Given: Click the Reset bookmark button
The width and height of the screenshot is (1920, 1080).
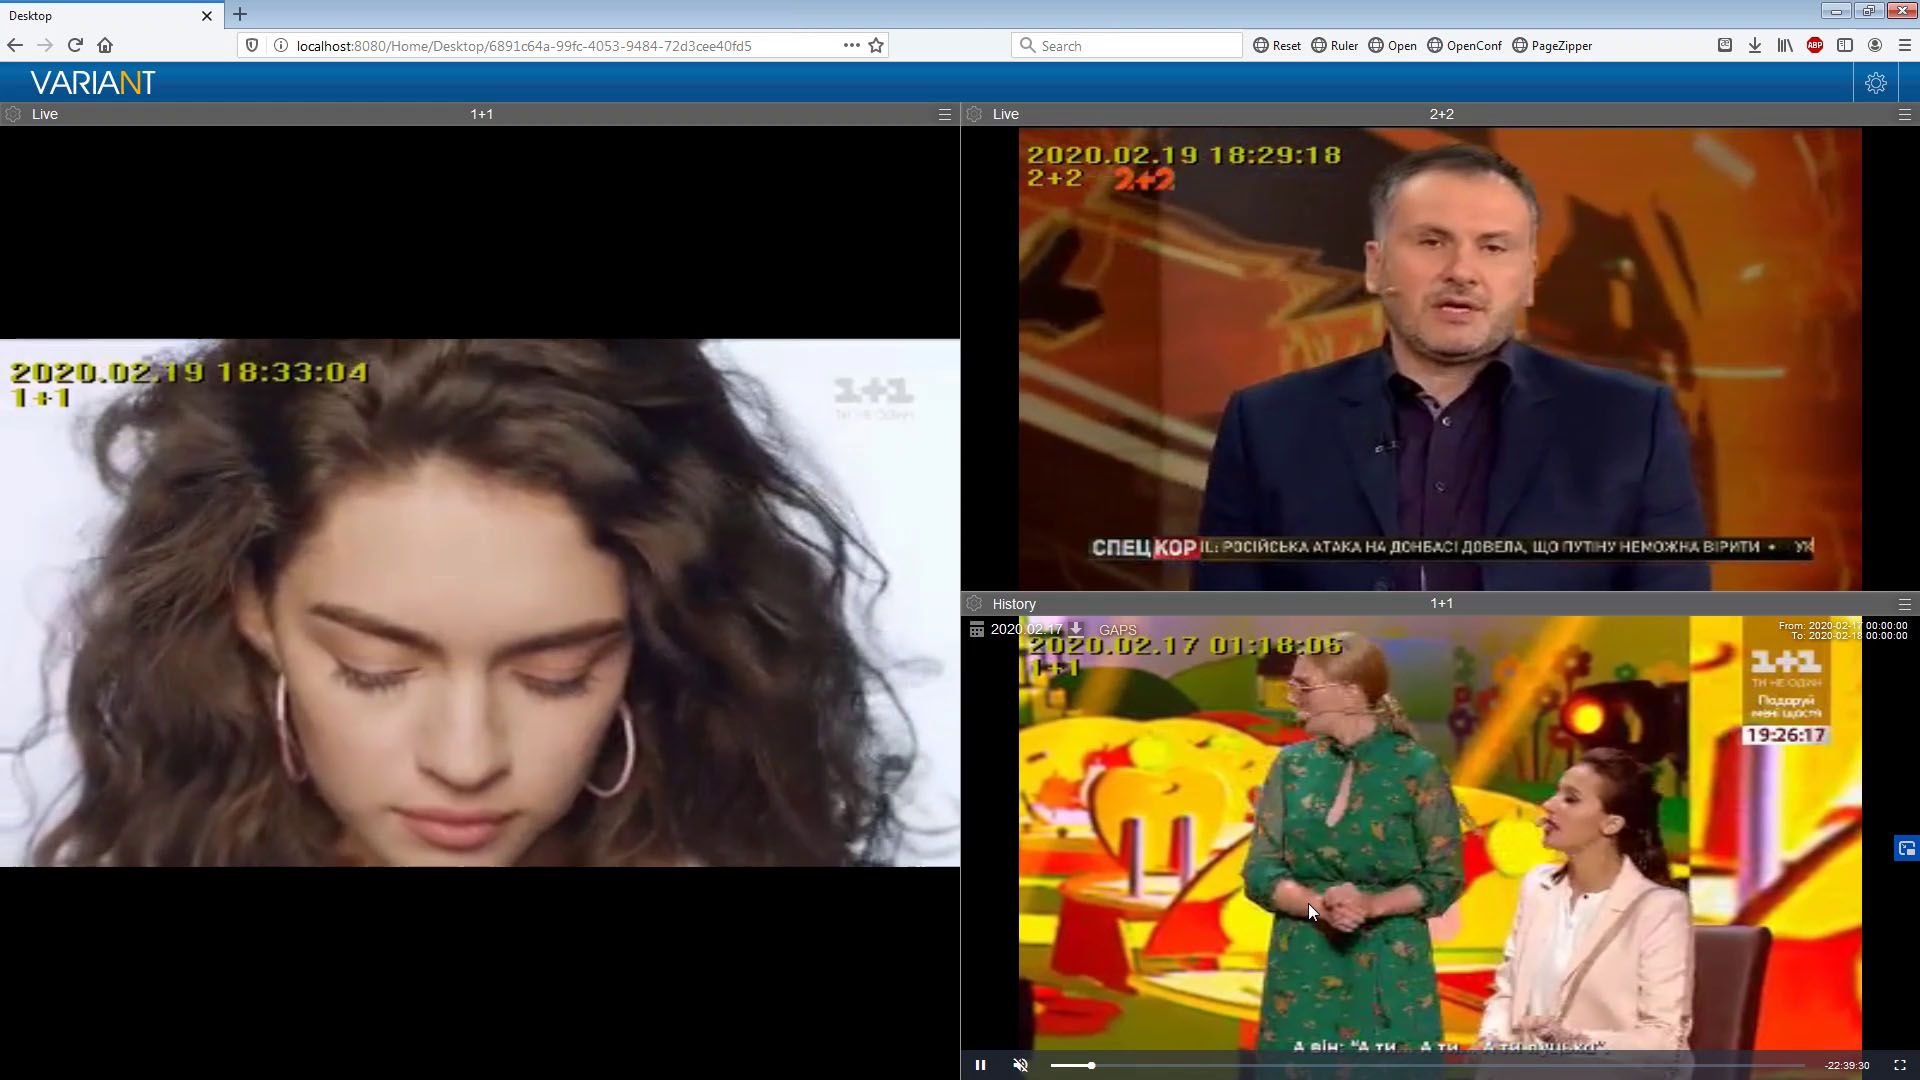Looking at the screenshot, I should click(1277, 45).
